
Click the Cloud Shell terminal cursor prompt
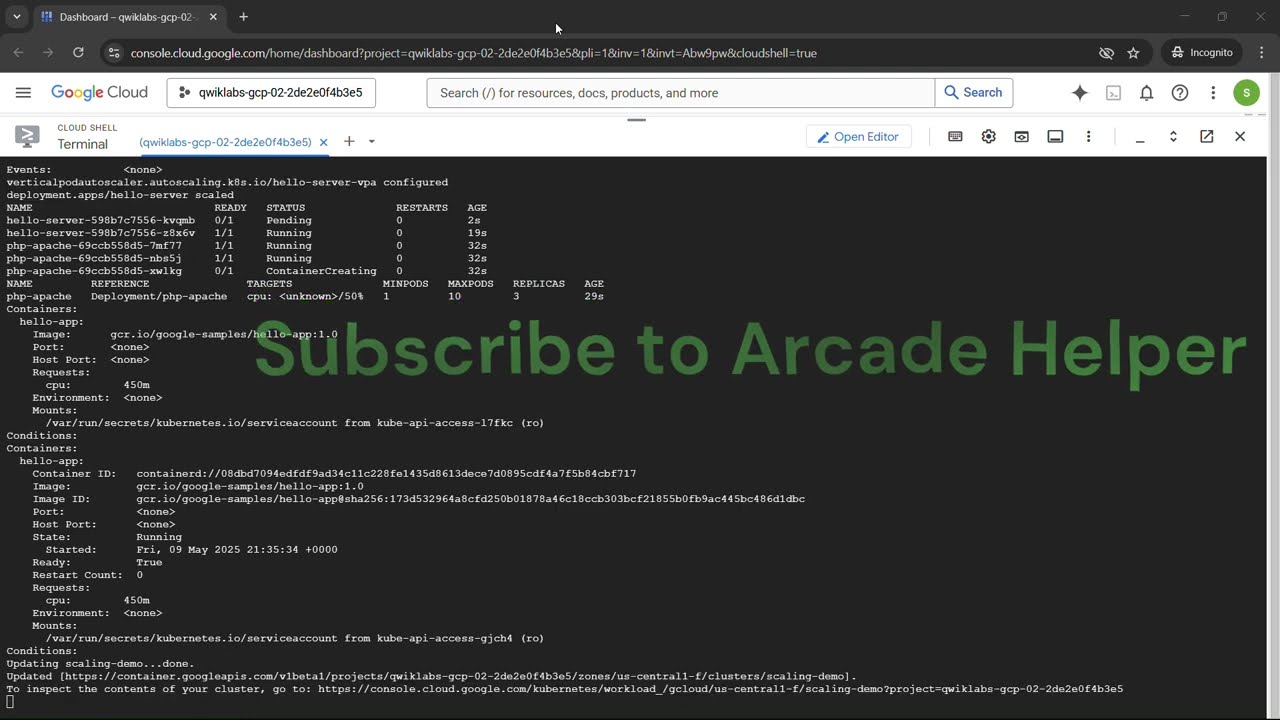[10, 702]
